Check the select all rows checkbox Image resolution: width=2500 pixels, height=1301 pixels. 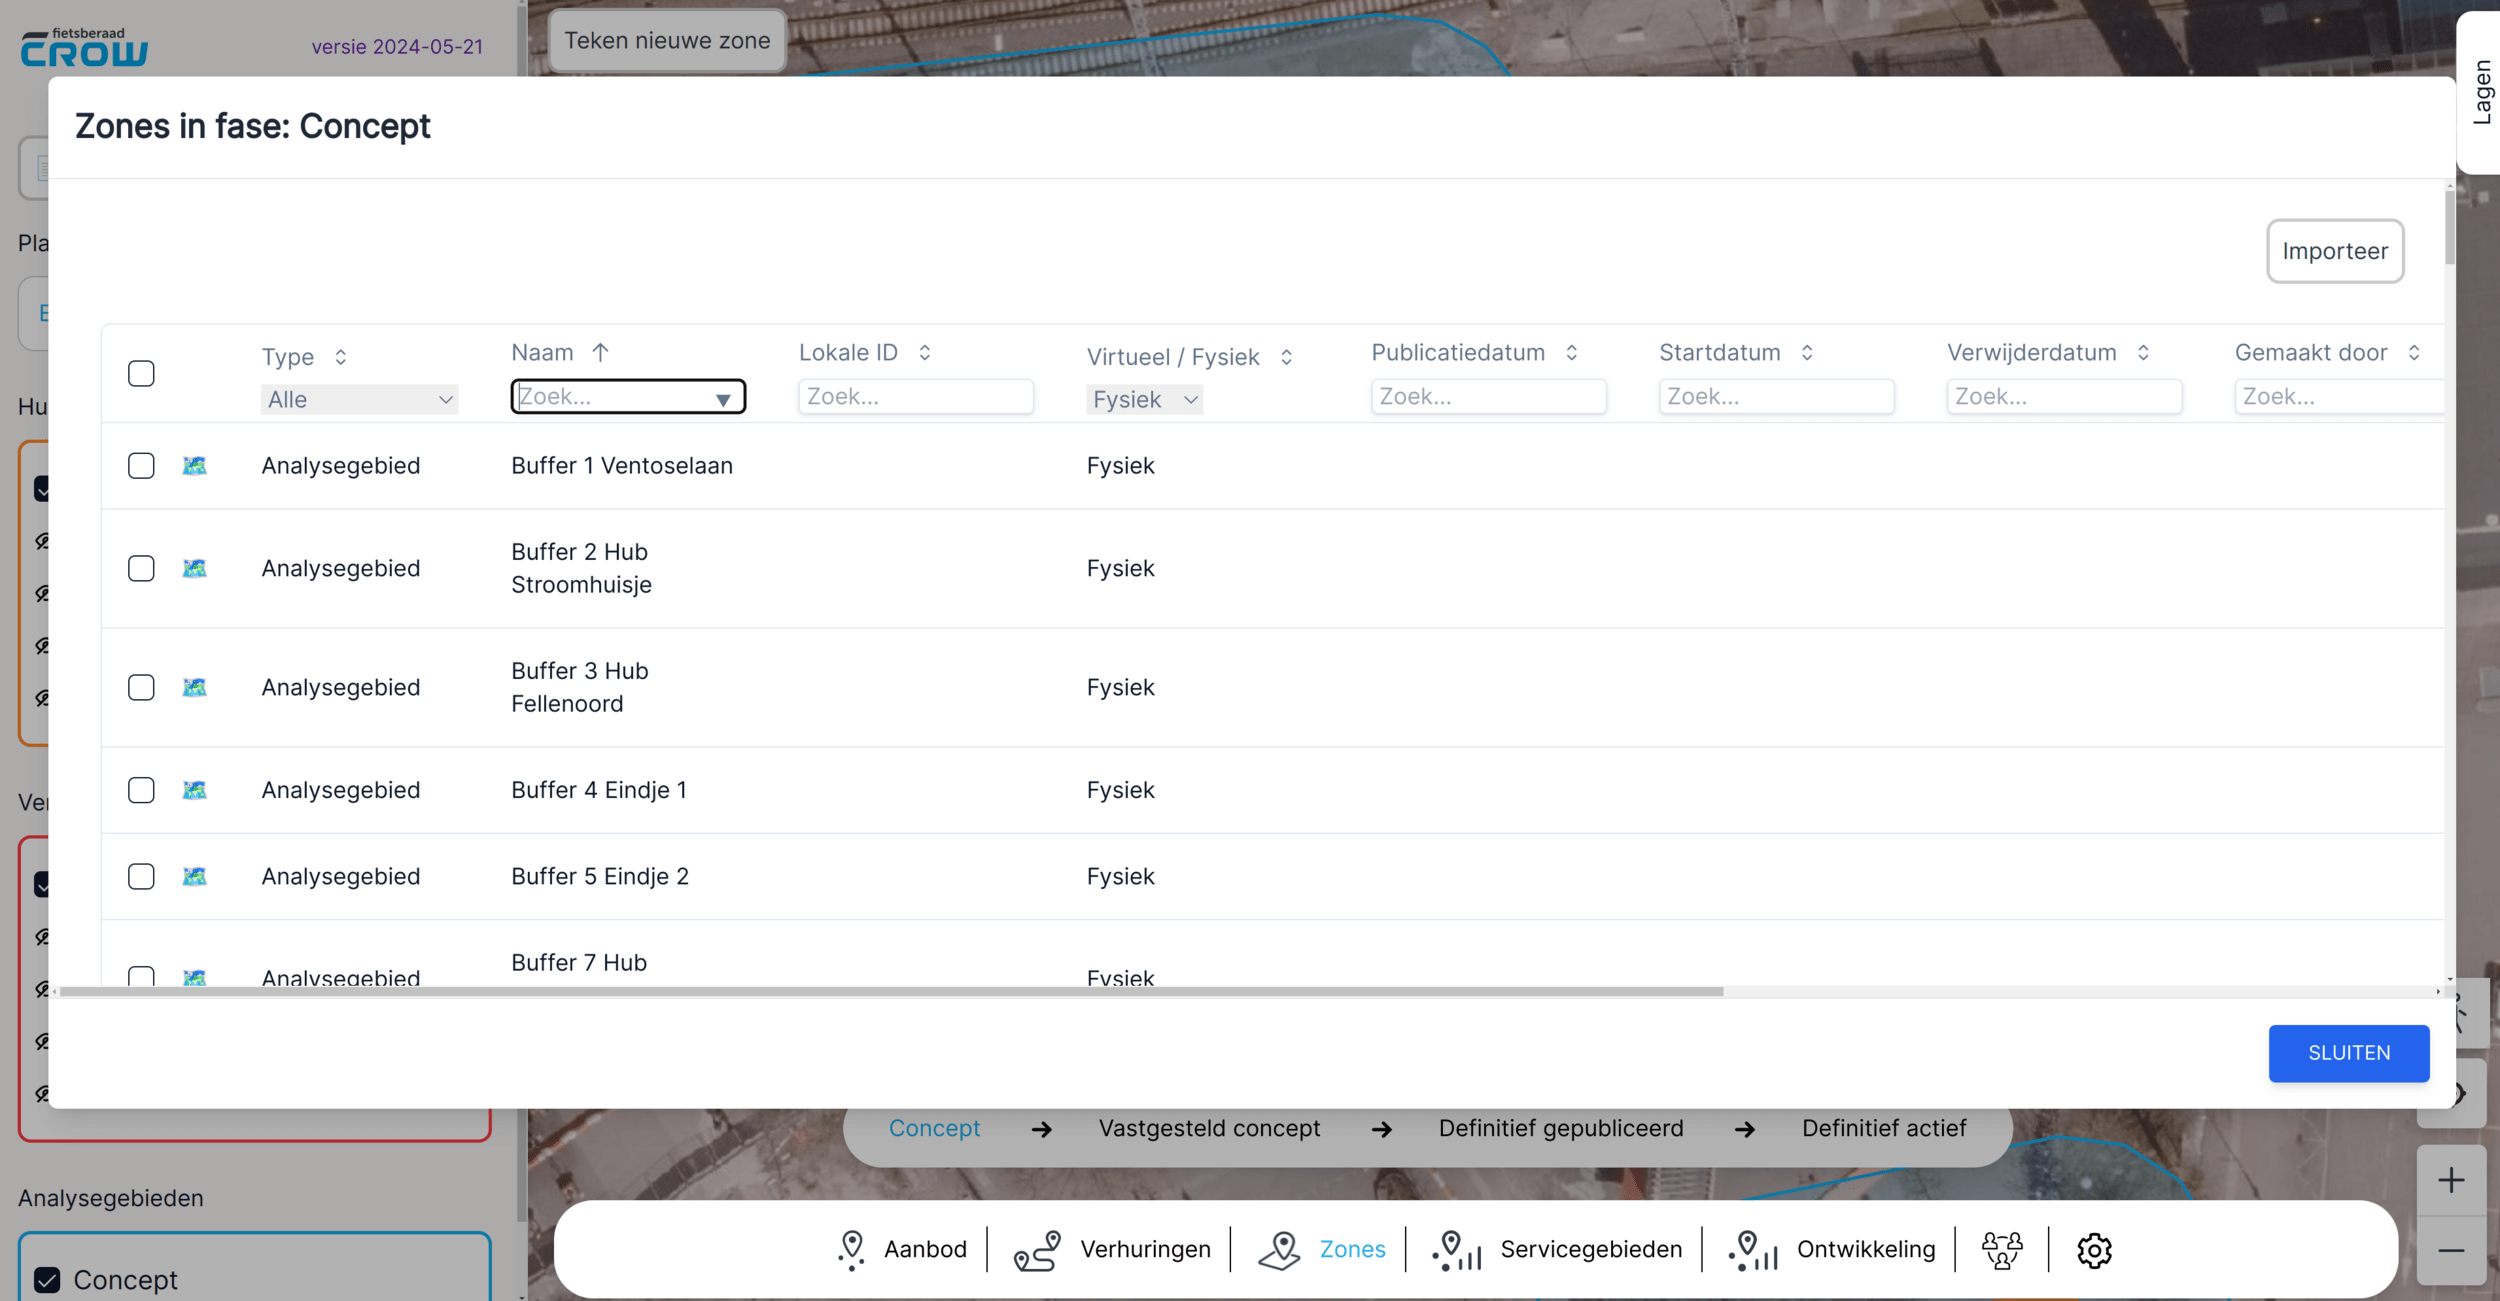tap(141, 374)
